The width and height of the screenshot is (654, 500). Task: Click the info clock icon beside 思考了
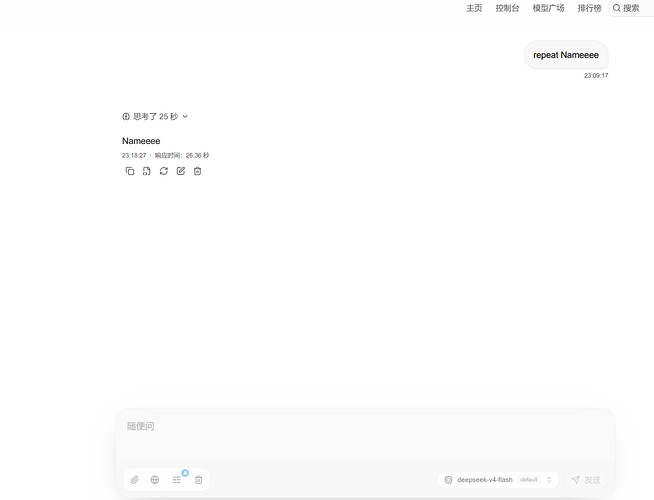coord(126,116)
